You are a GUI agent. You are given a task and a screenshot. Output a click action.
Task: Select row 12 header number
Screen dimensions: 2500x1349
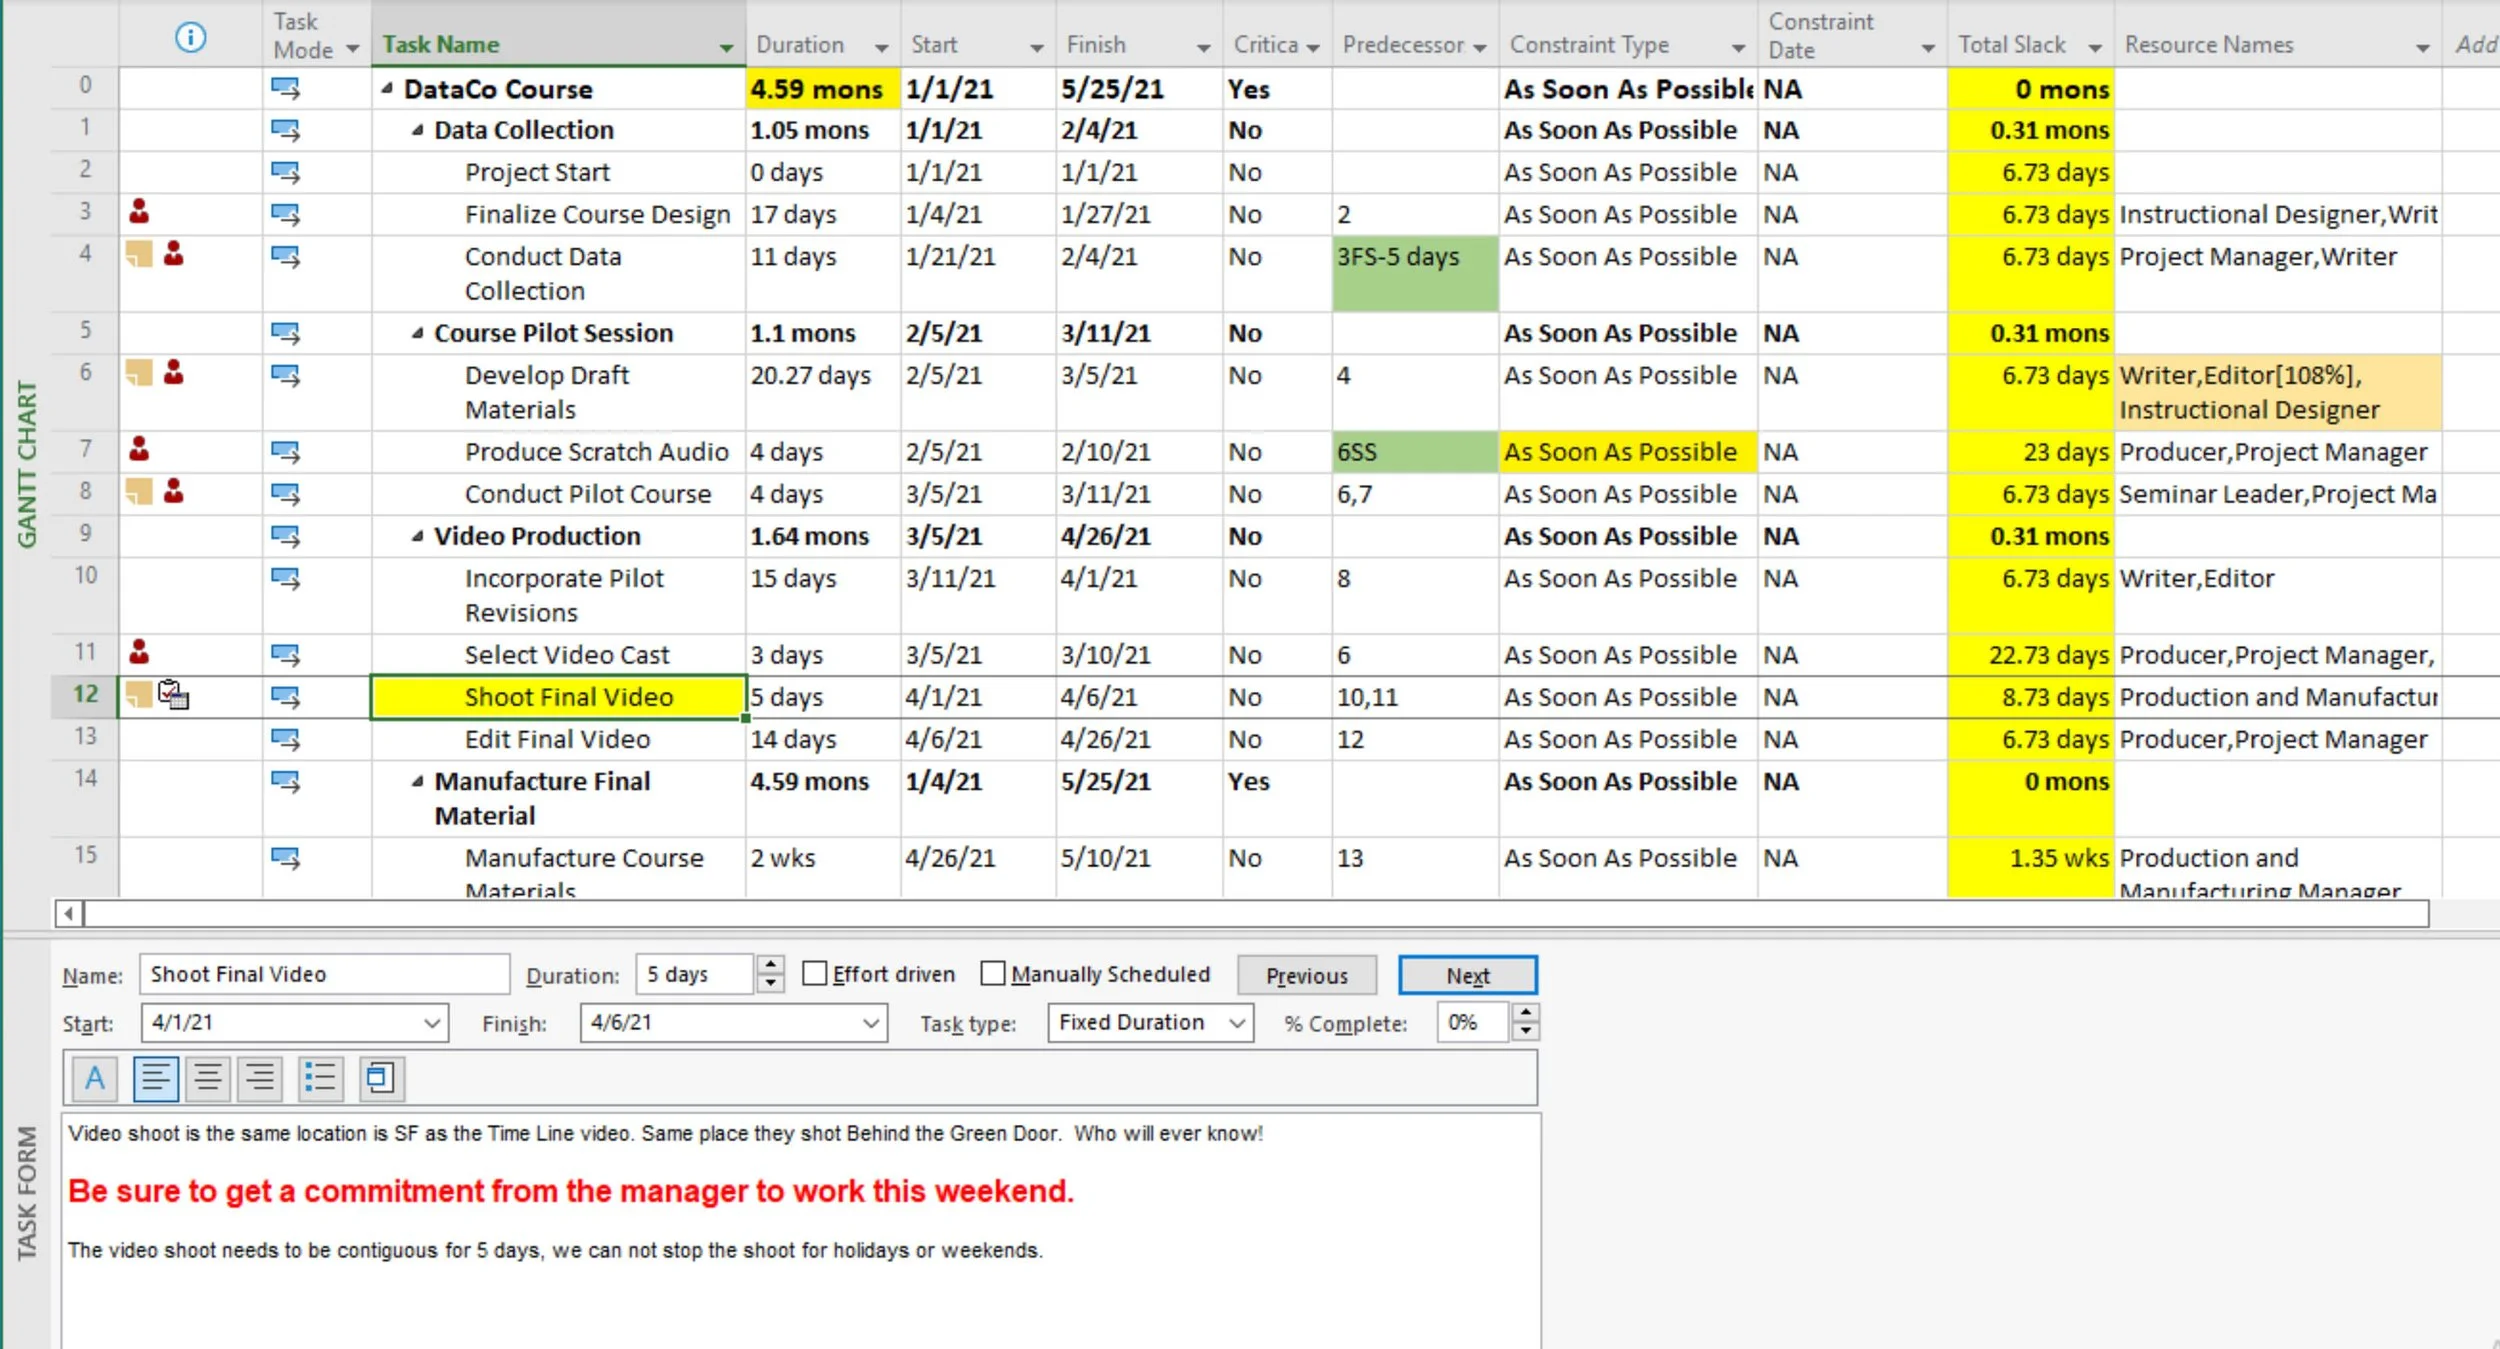click(x=85, y=694)
